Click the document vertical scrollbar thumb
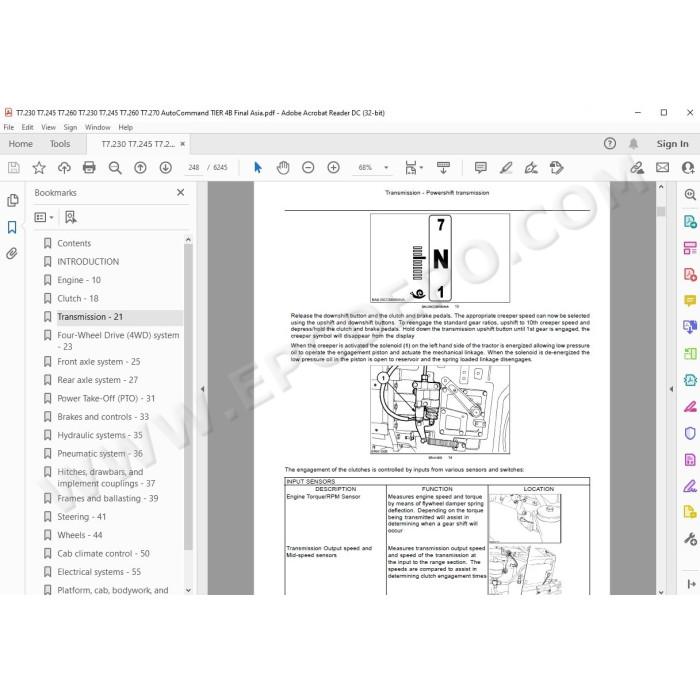Image resolution: width=700 pixels, height=700 pixels. (x=661, y=211)
